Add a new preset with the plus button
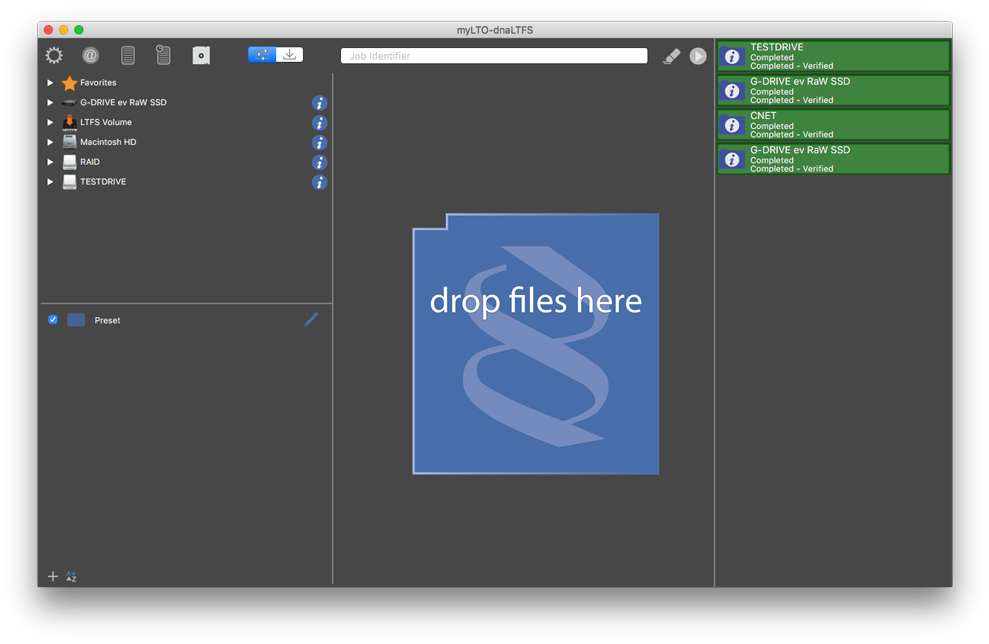The image size is (989, 644). coord(53,577)
